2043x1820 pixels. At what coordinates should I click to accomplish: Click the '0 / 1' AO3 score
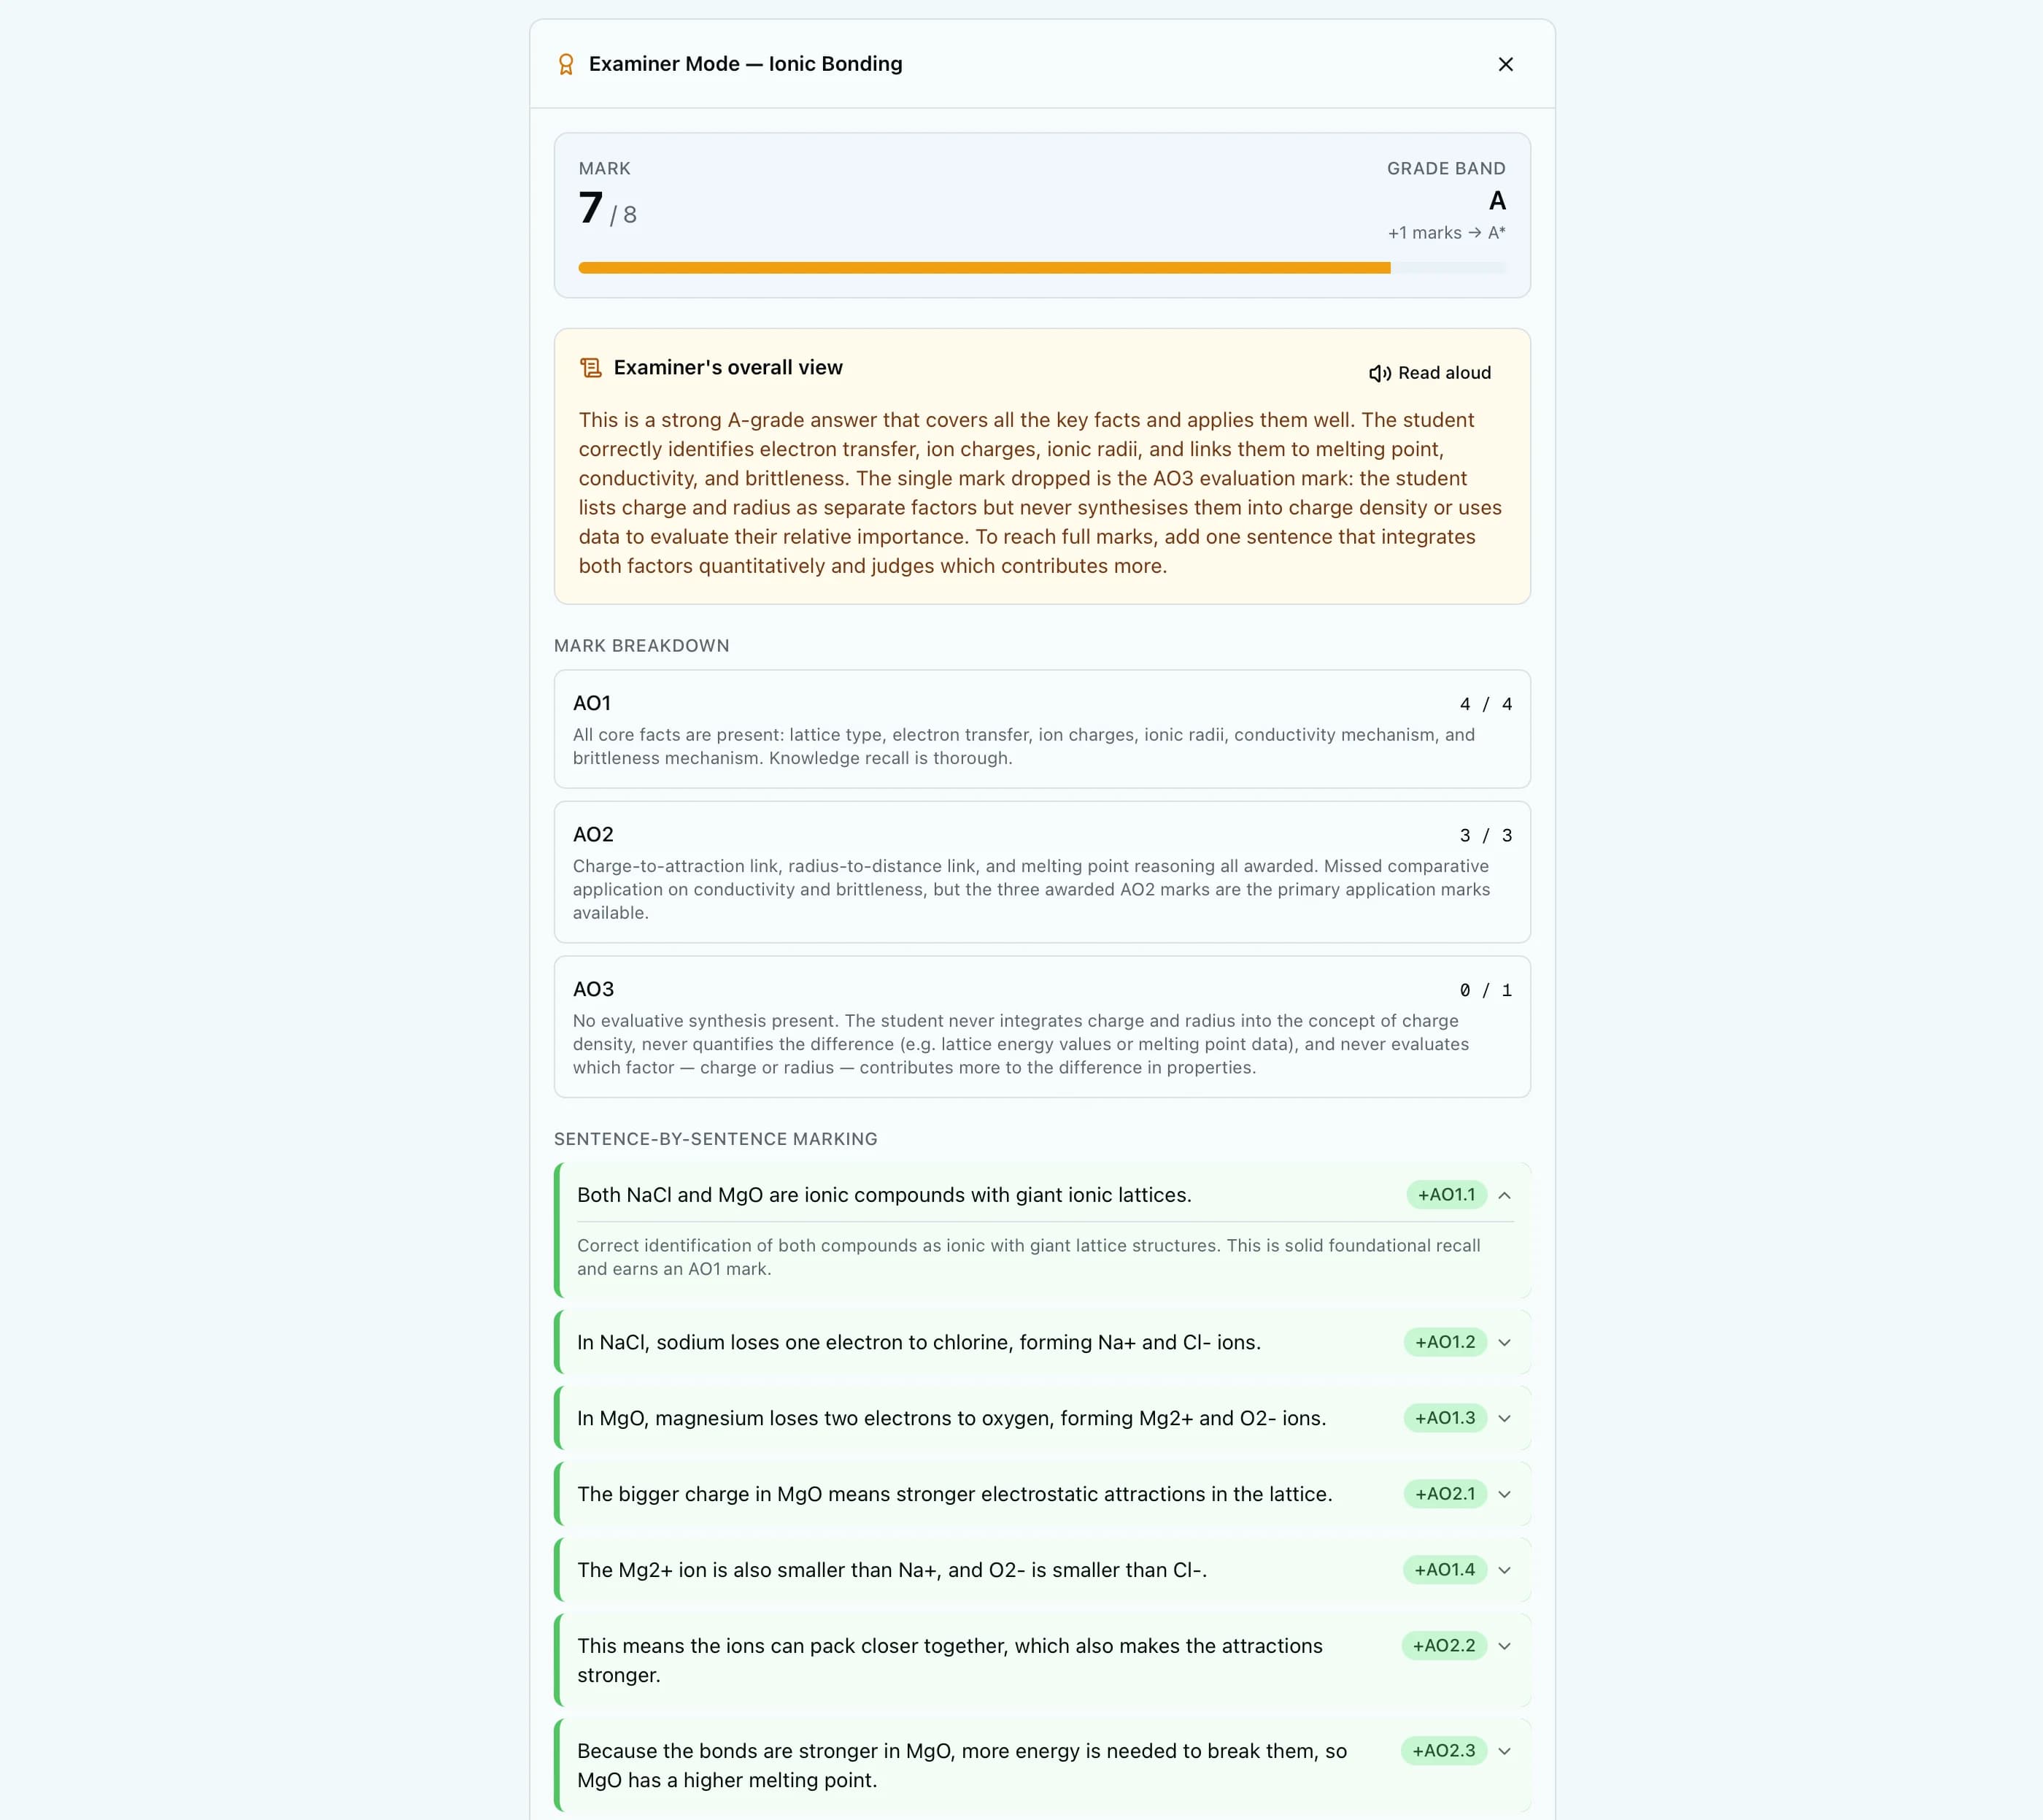point(1485,990)
